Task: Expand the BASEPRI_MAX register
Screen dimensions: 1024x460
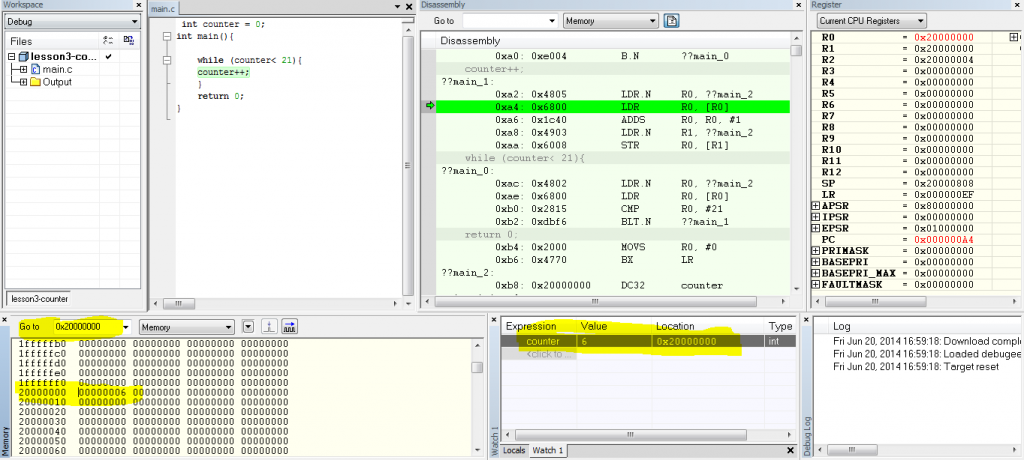Action: click(816, 273)
